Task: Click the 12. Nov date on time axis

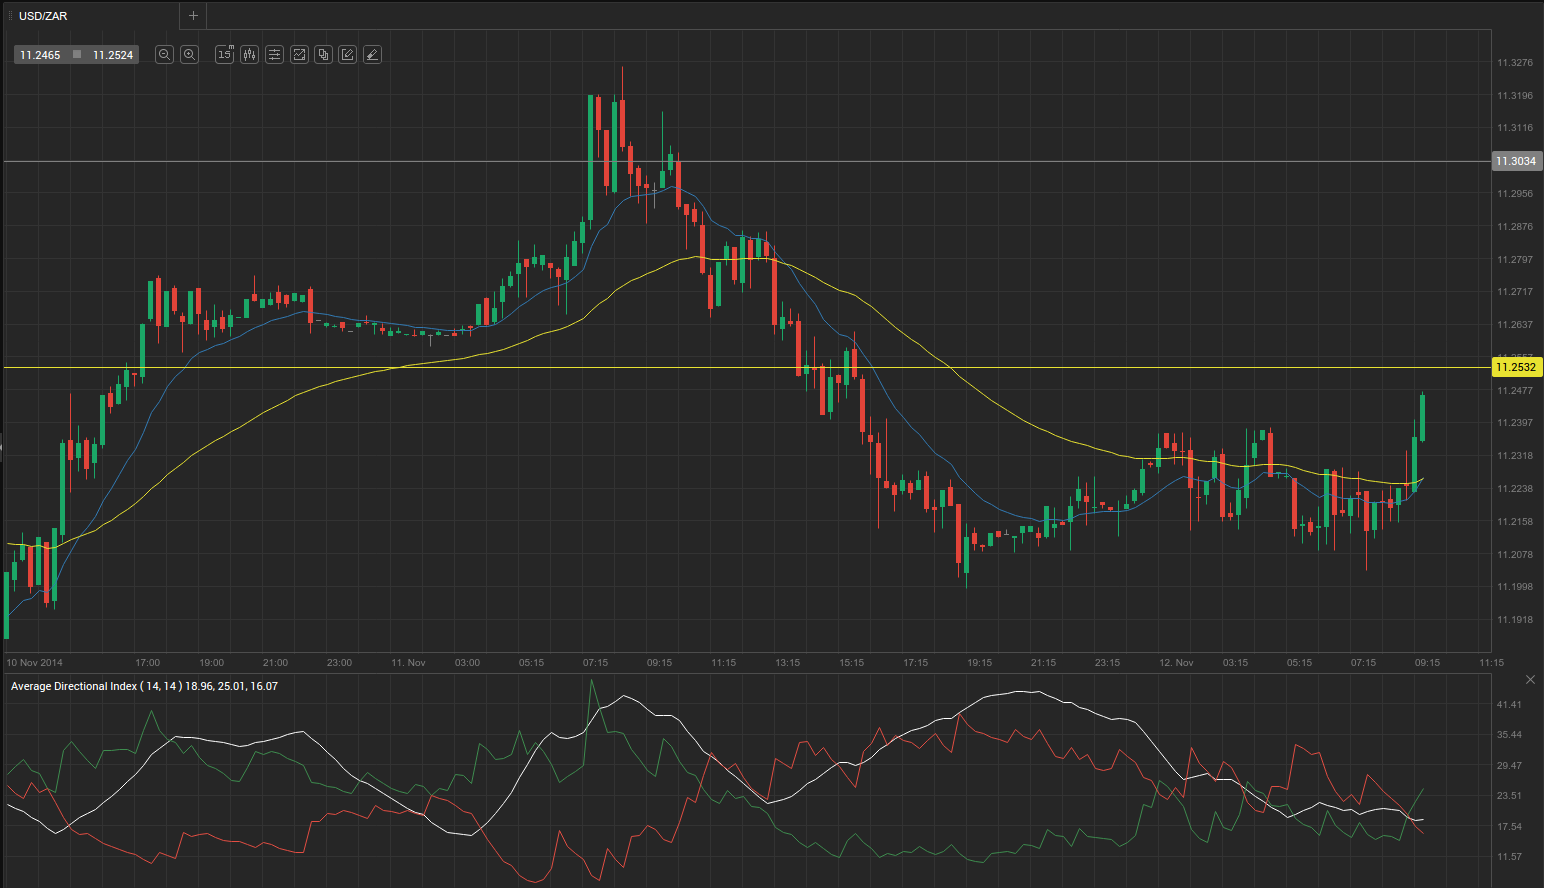Action: tap(1176, 662)
